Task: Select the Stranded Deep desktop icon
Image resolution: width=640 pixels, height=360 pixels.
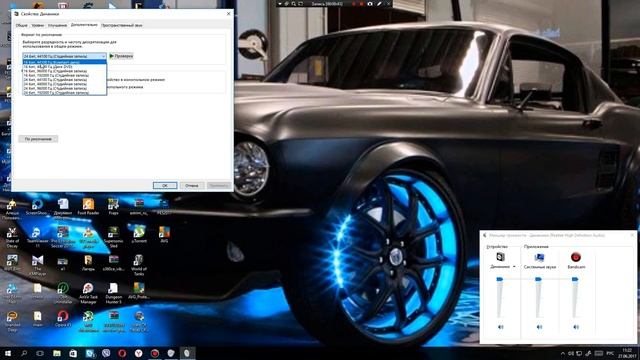Action: click(x=12, y=321)
